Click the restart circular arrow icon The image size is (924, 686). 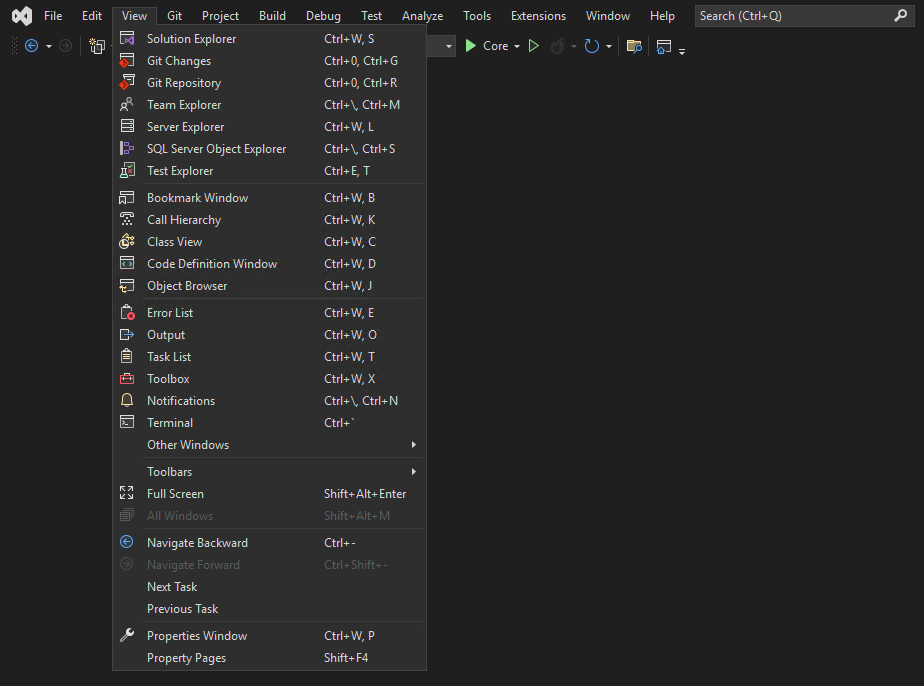(592, 46)
